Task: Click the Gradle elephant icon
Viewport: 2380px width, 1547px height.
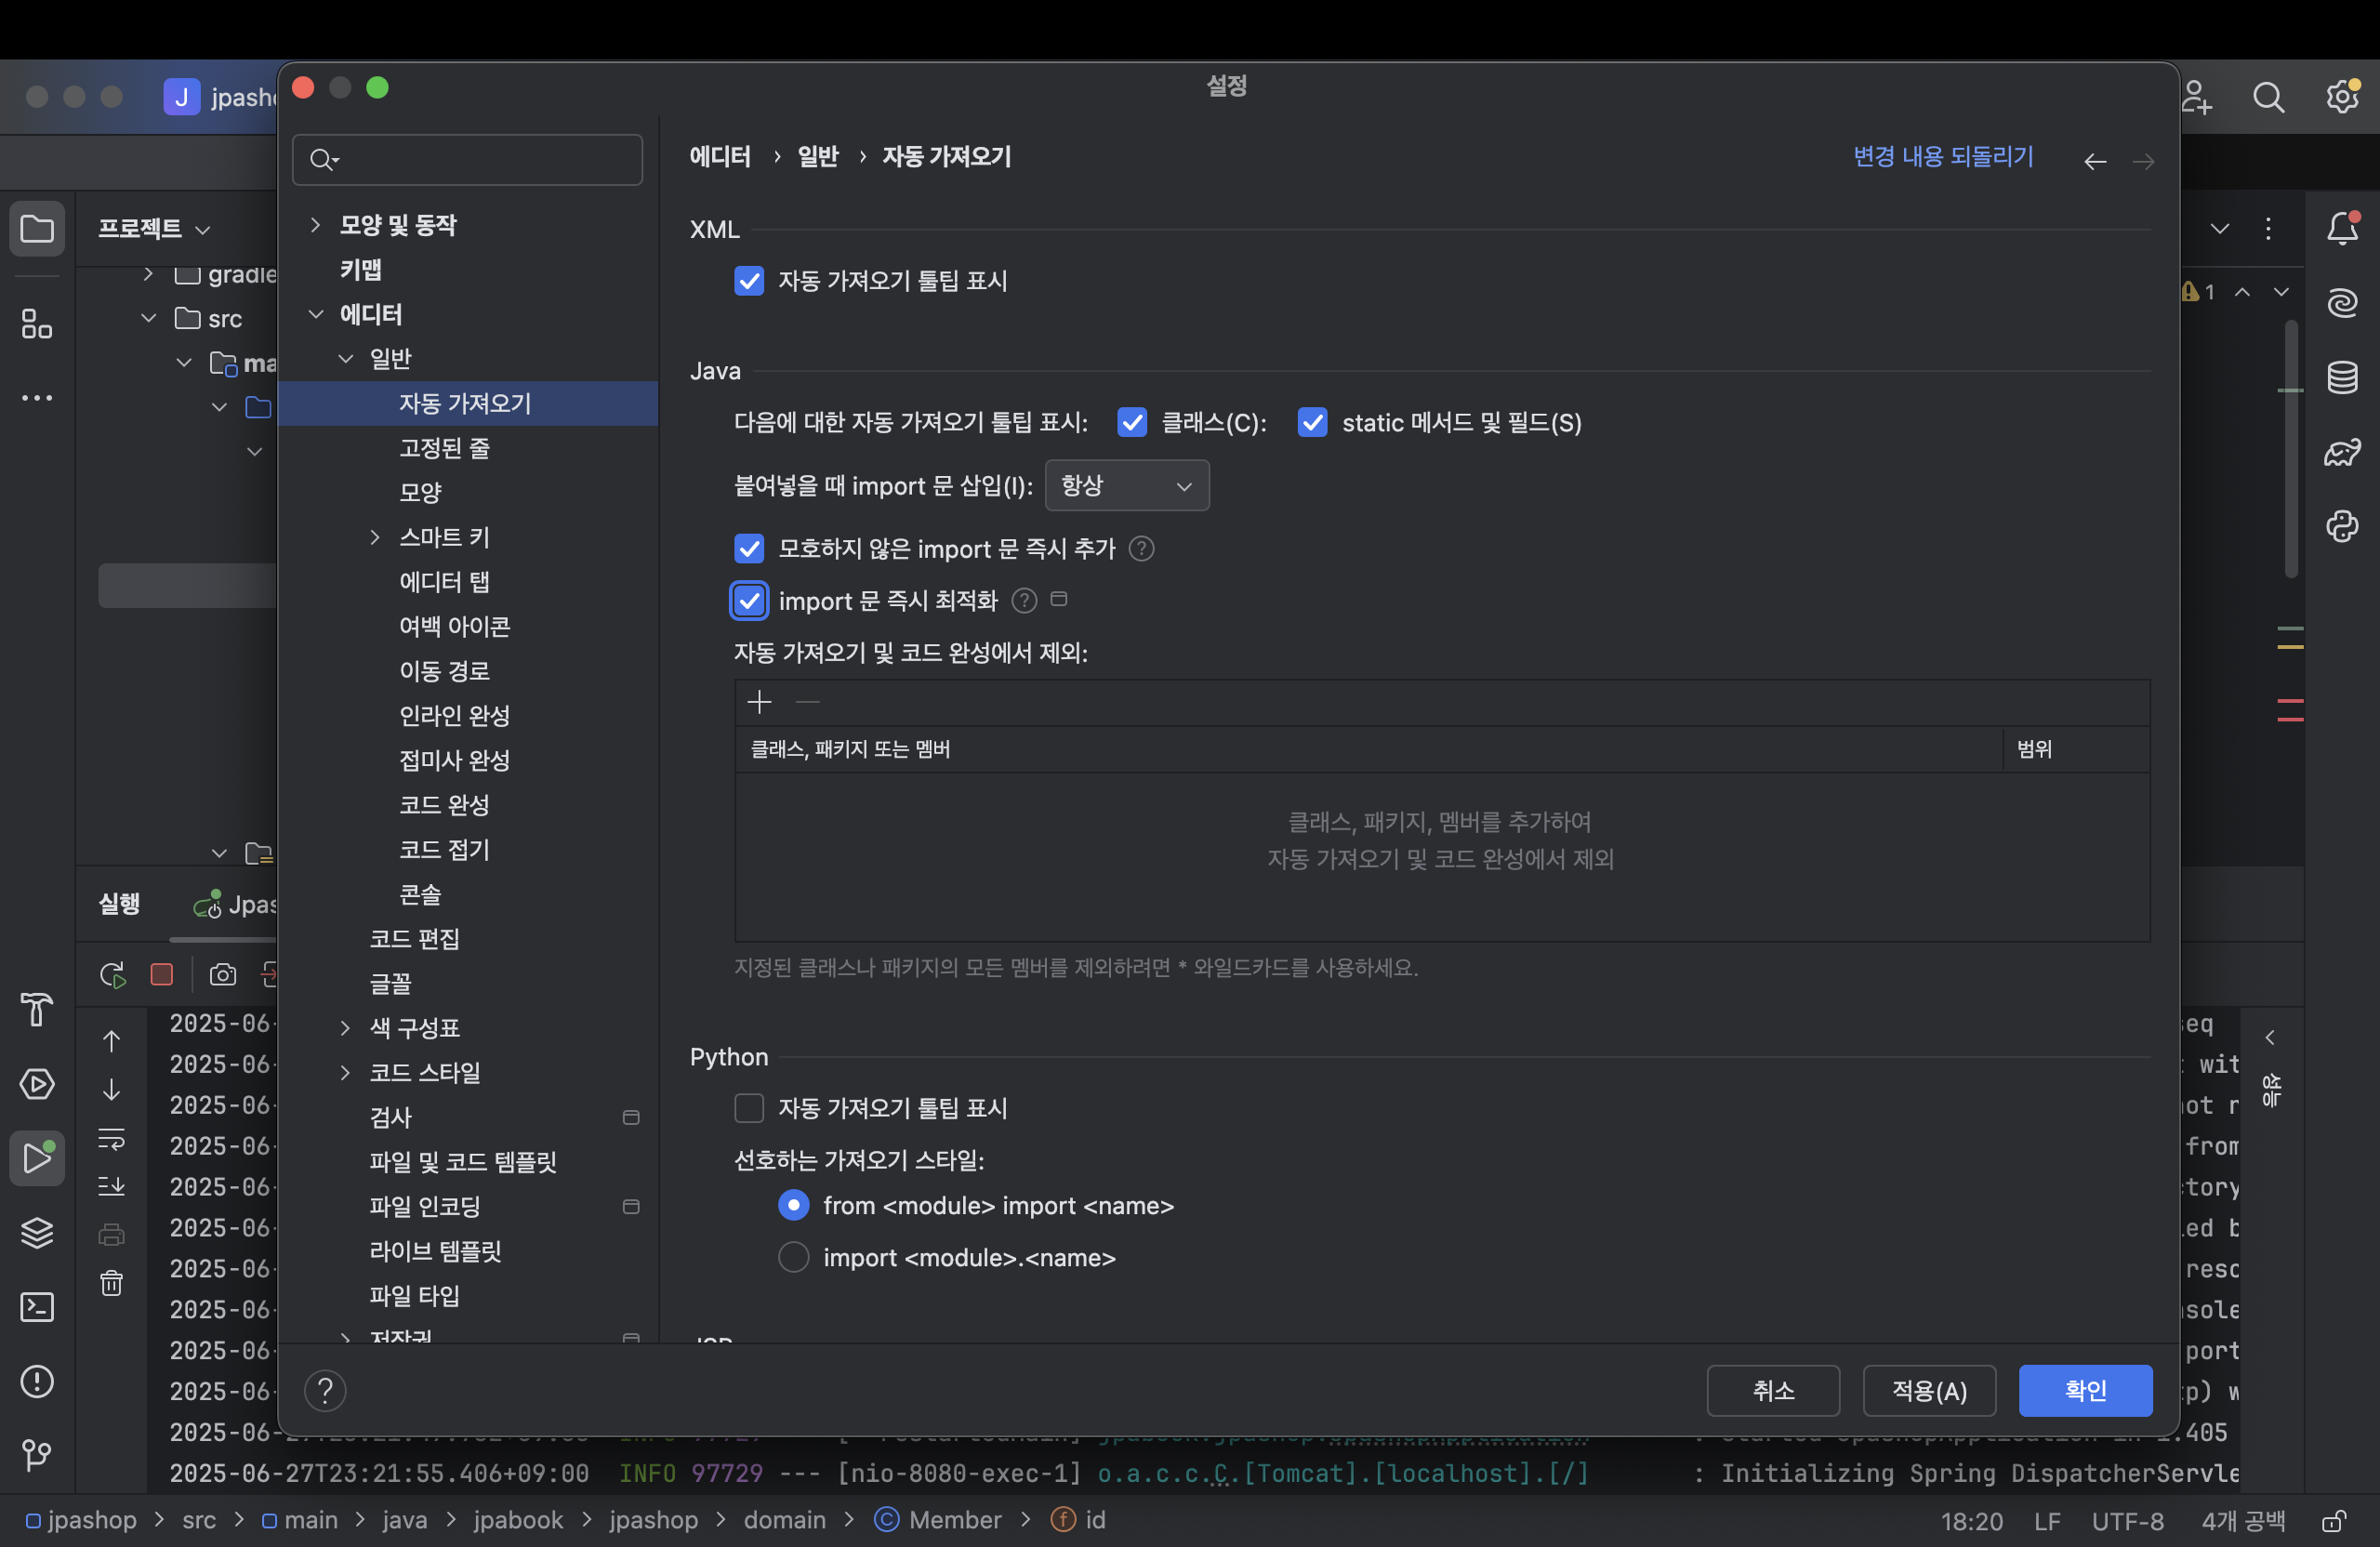Action: pyautogui.click(x=2342, y=452)
